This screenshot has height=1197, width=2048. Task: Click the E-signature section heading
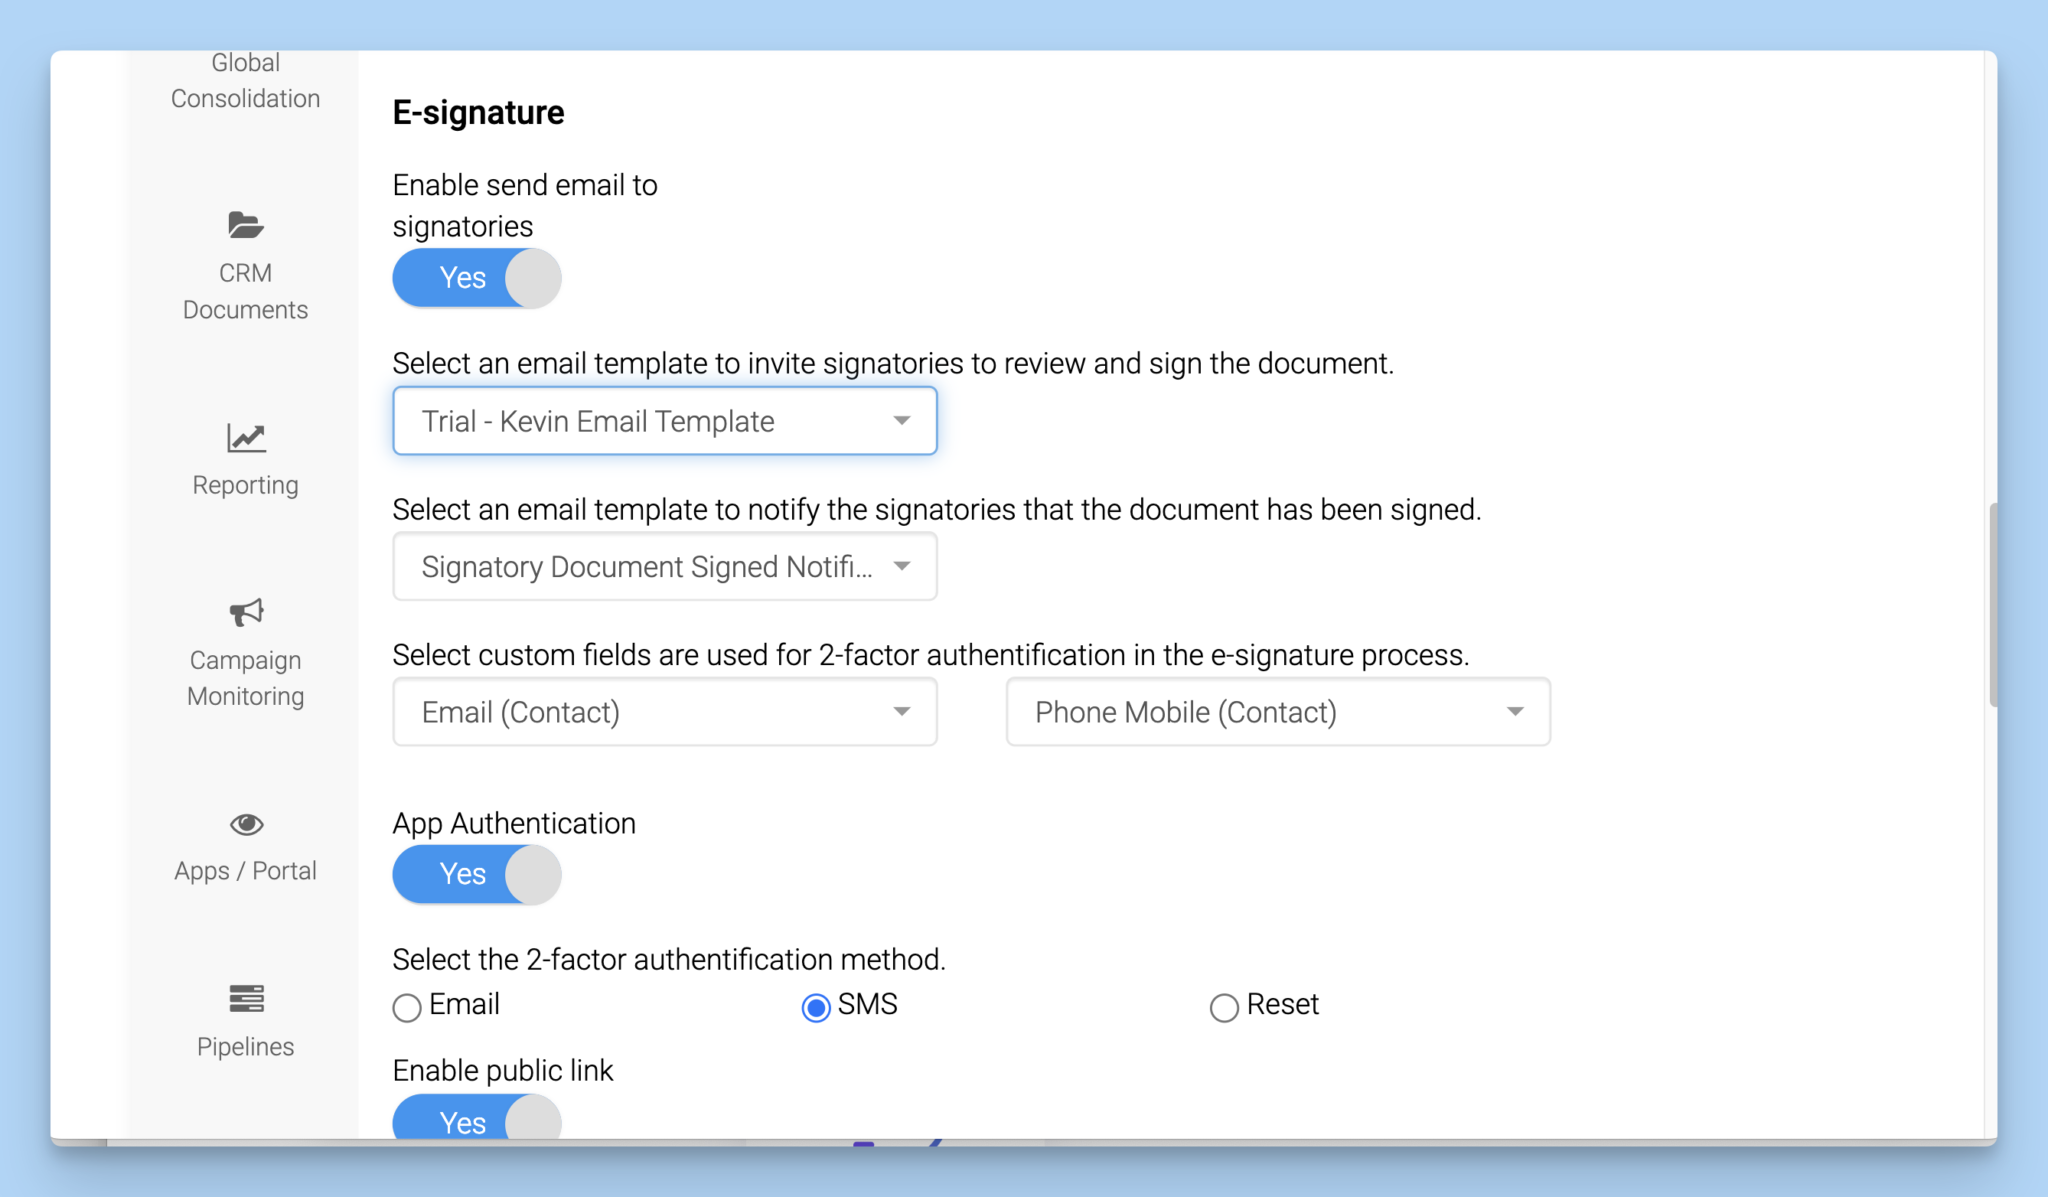[479, 111]
